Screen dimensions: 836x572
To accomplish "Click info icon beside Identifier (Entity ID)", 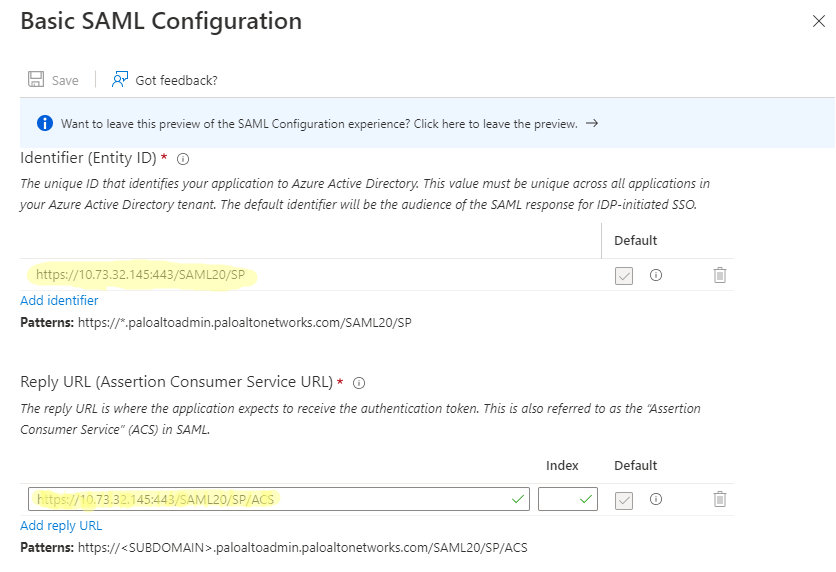I will 183,159.
